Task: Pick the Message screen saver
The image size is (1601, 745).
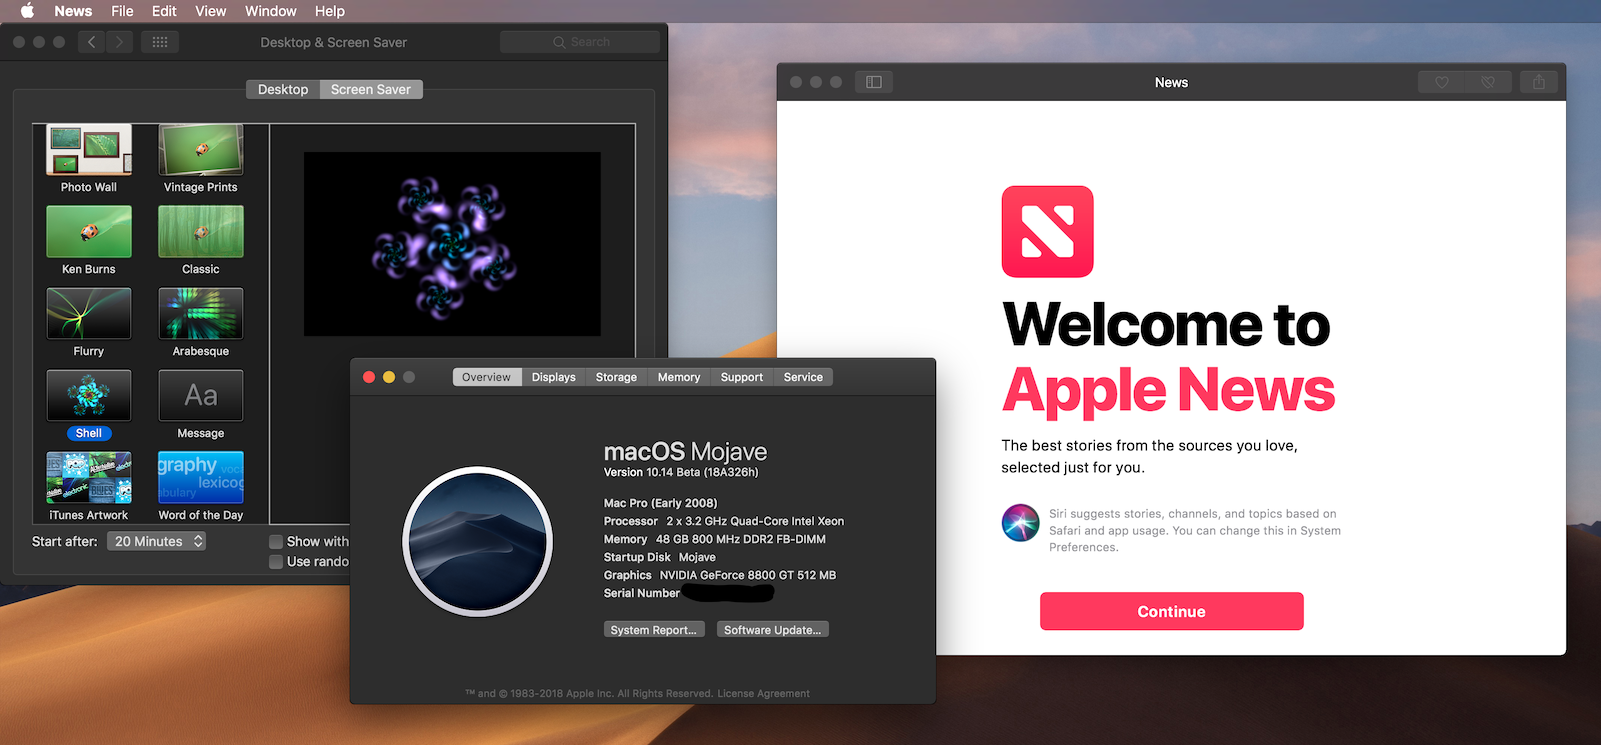Action: (x=201, y=405)
